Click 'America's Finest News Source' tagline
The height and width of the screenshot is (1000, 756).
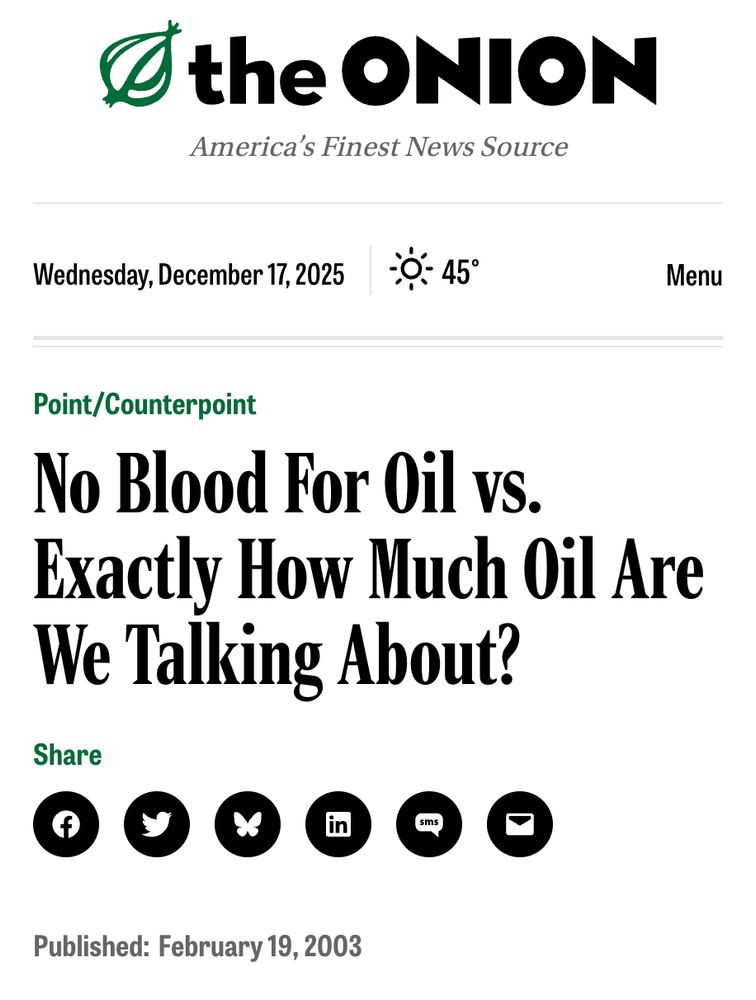pos(378,146)
